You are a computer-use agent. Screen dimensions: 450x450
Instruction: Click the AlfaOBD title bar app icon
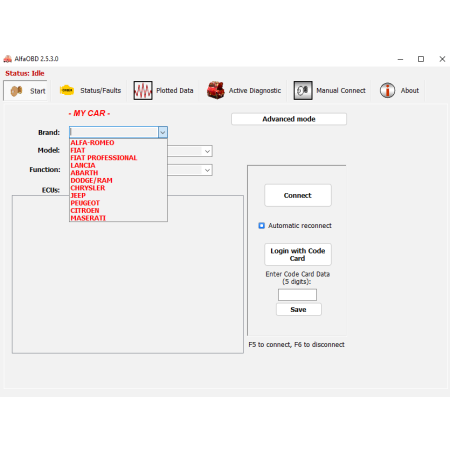click(7, 59)
